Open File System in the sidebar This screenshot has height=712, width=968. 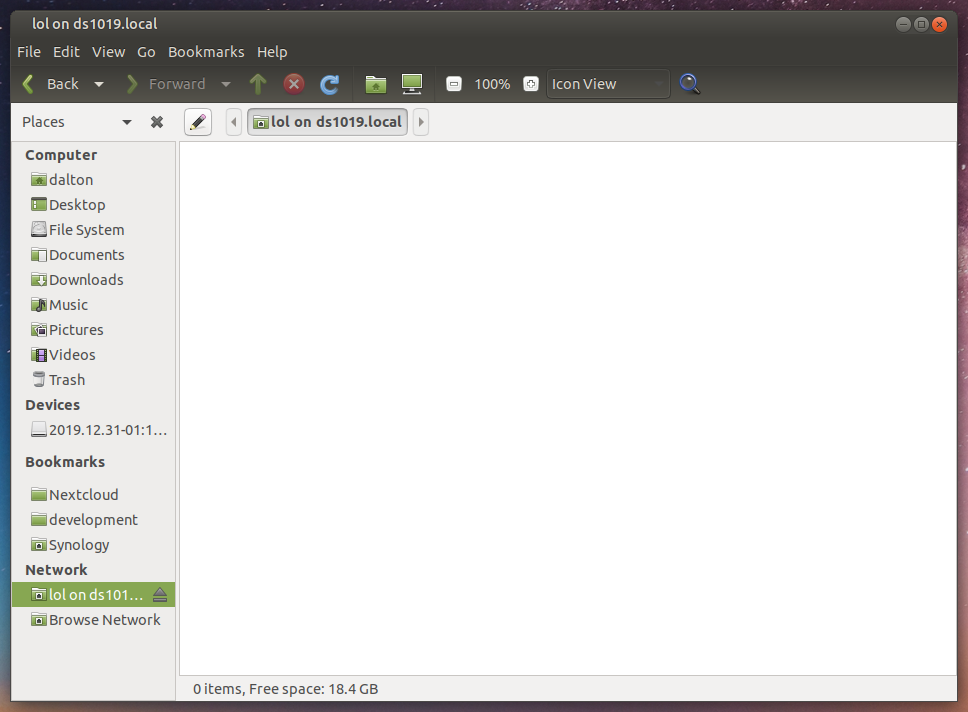click(x=93, y=230)
